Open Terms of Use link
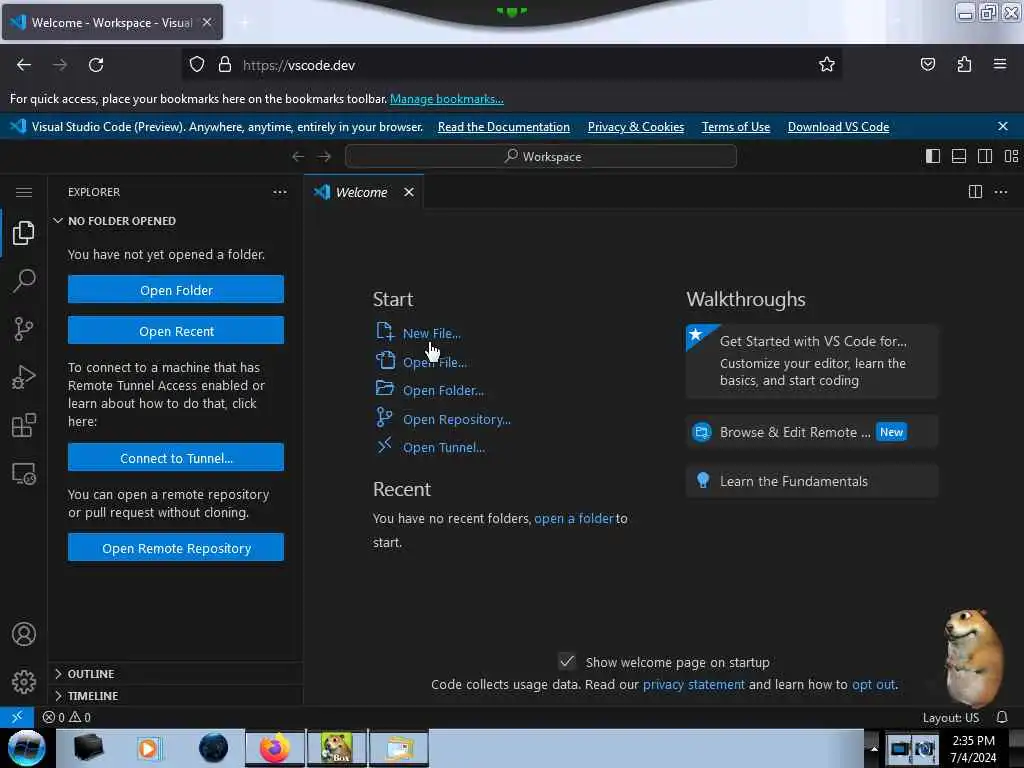 pyautogui.click(x=735, y=127)
